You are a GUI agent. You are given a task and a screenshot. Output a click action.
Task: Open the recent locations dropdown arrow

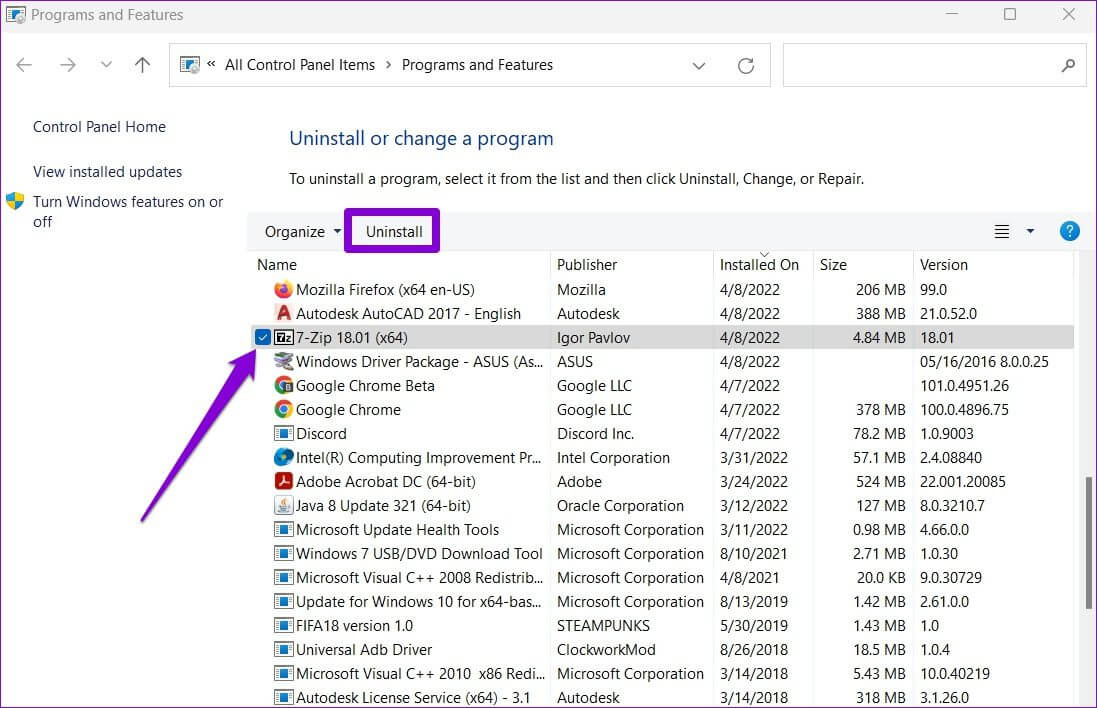(x=106, y=64)
